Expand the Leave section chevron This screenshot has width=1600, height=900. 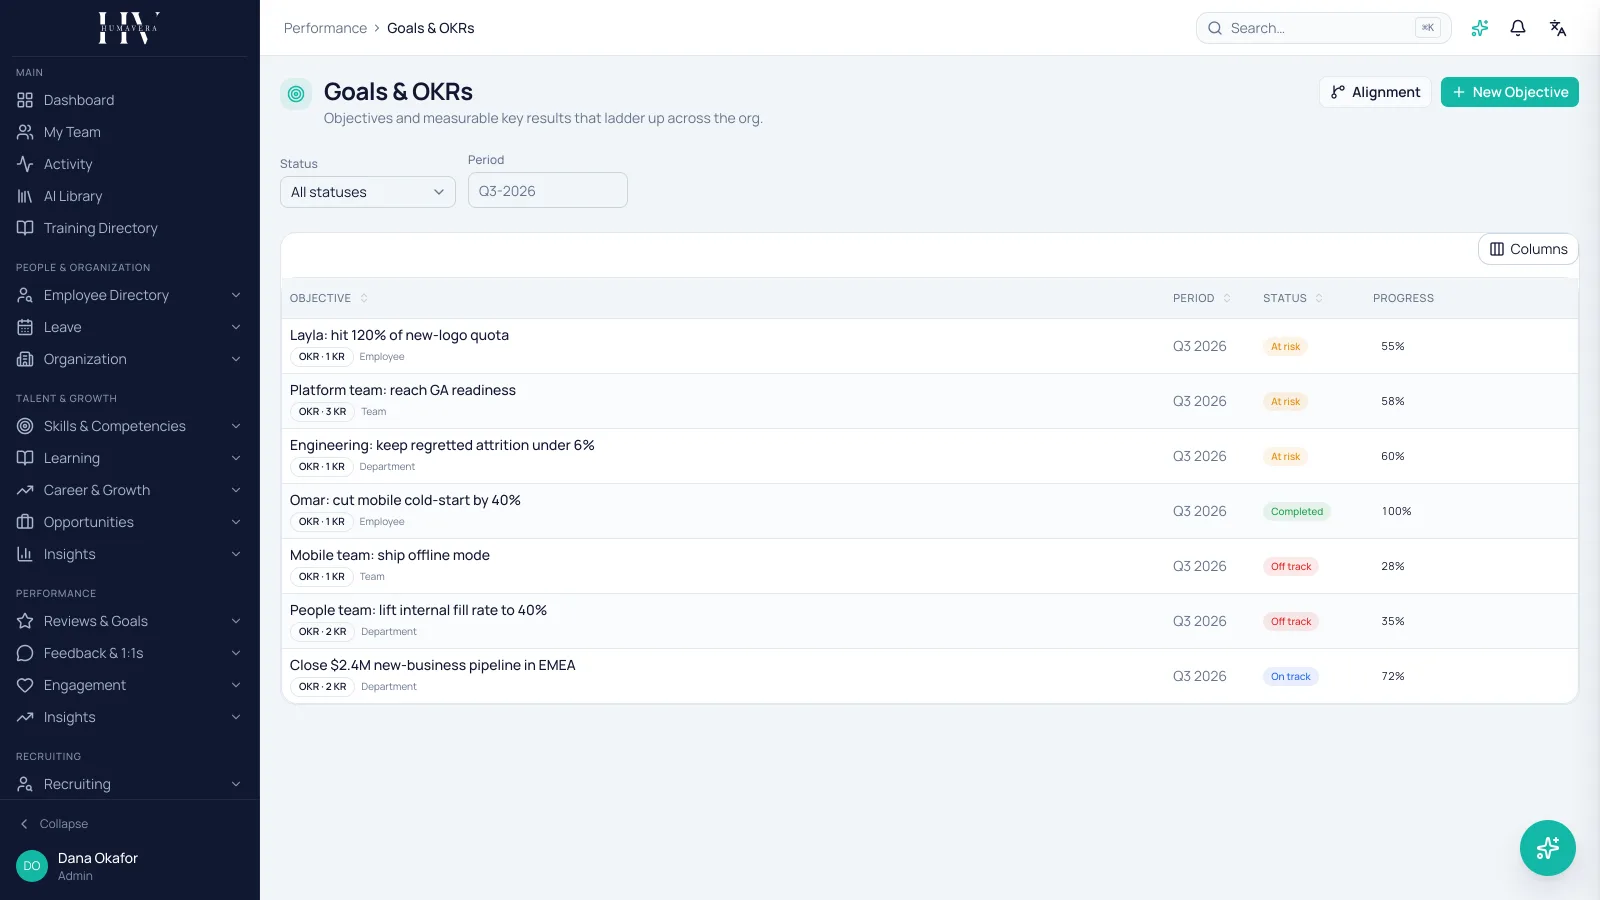click(236, 327)
